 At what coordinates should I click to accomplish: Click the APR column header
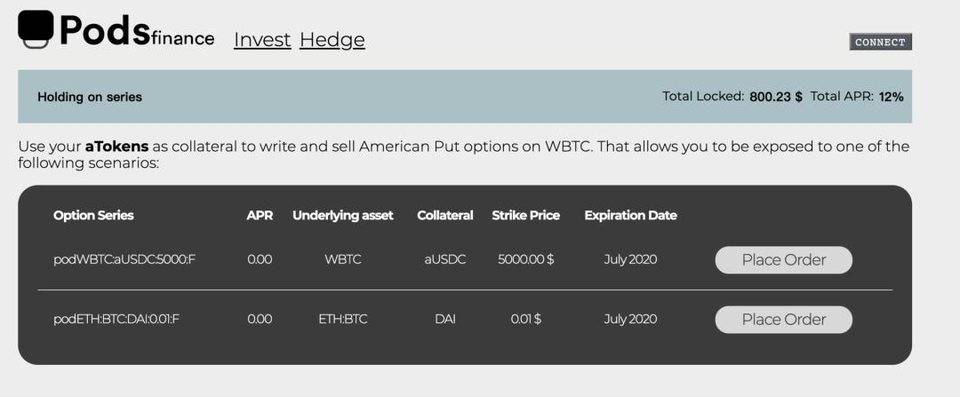[x=260, y=216]
